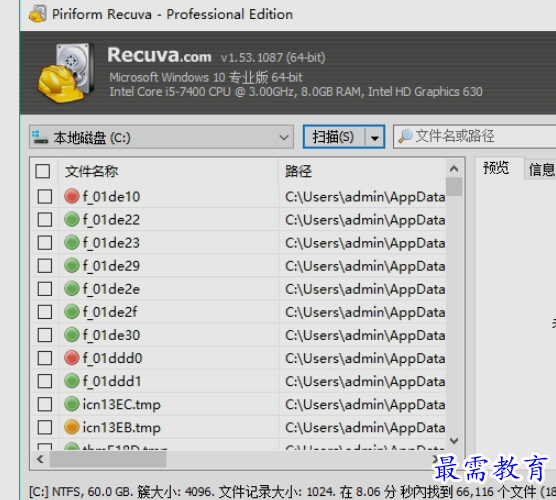Click the path cell for icn13EB.tmp
This screenshot has height=500, width=556.
(x=362, y=427)
